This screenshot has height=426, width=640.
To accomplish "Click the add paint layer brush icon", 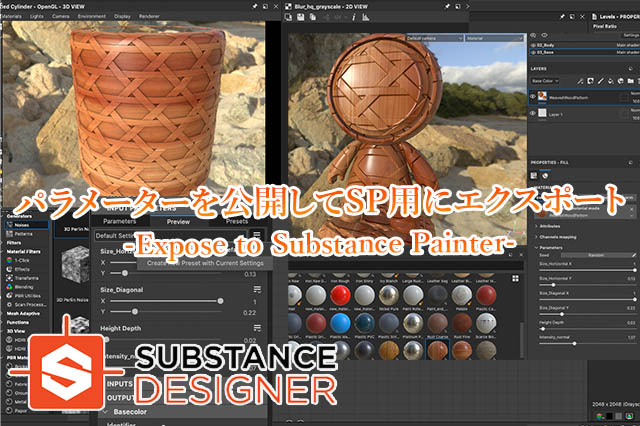I will [600, 81].
